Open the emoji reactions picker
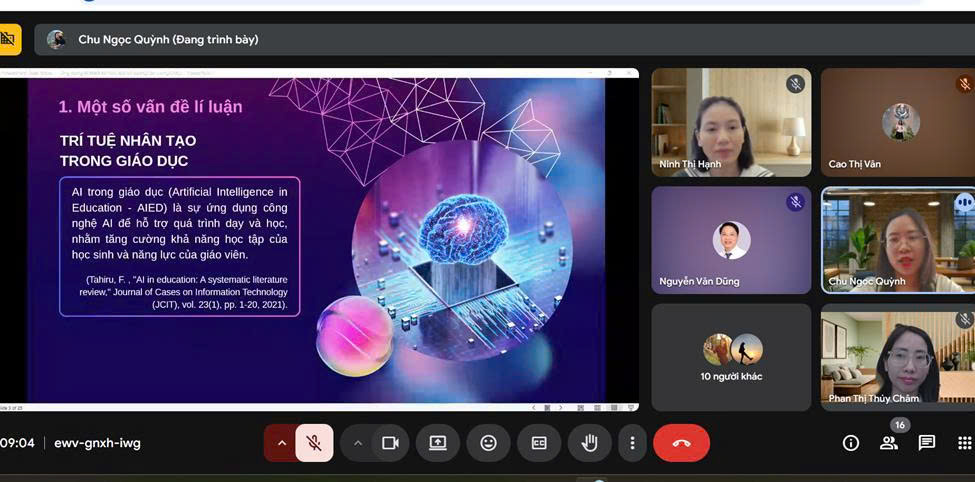Screen dimensions: 975x482 (488, 443)
